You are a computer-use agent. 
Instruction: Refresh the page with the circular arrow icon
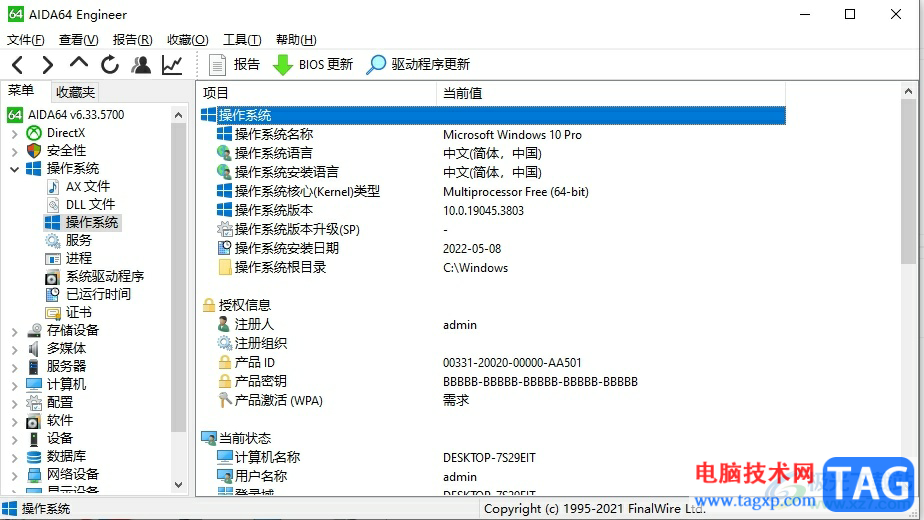click(110, 64)
